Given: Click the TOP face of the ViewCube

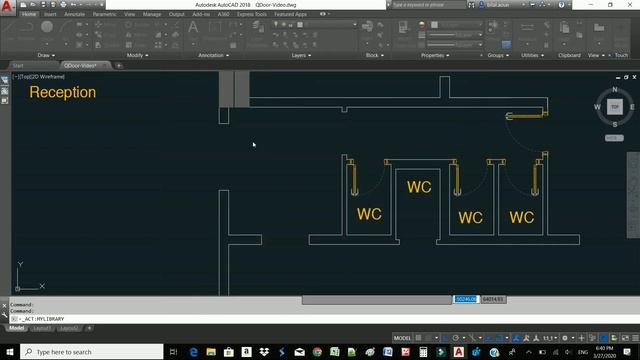Looking at the screenshot, I should pos(615,107).
